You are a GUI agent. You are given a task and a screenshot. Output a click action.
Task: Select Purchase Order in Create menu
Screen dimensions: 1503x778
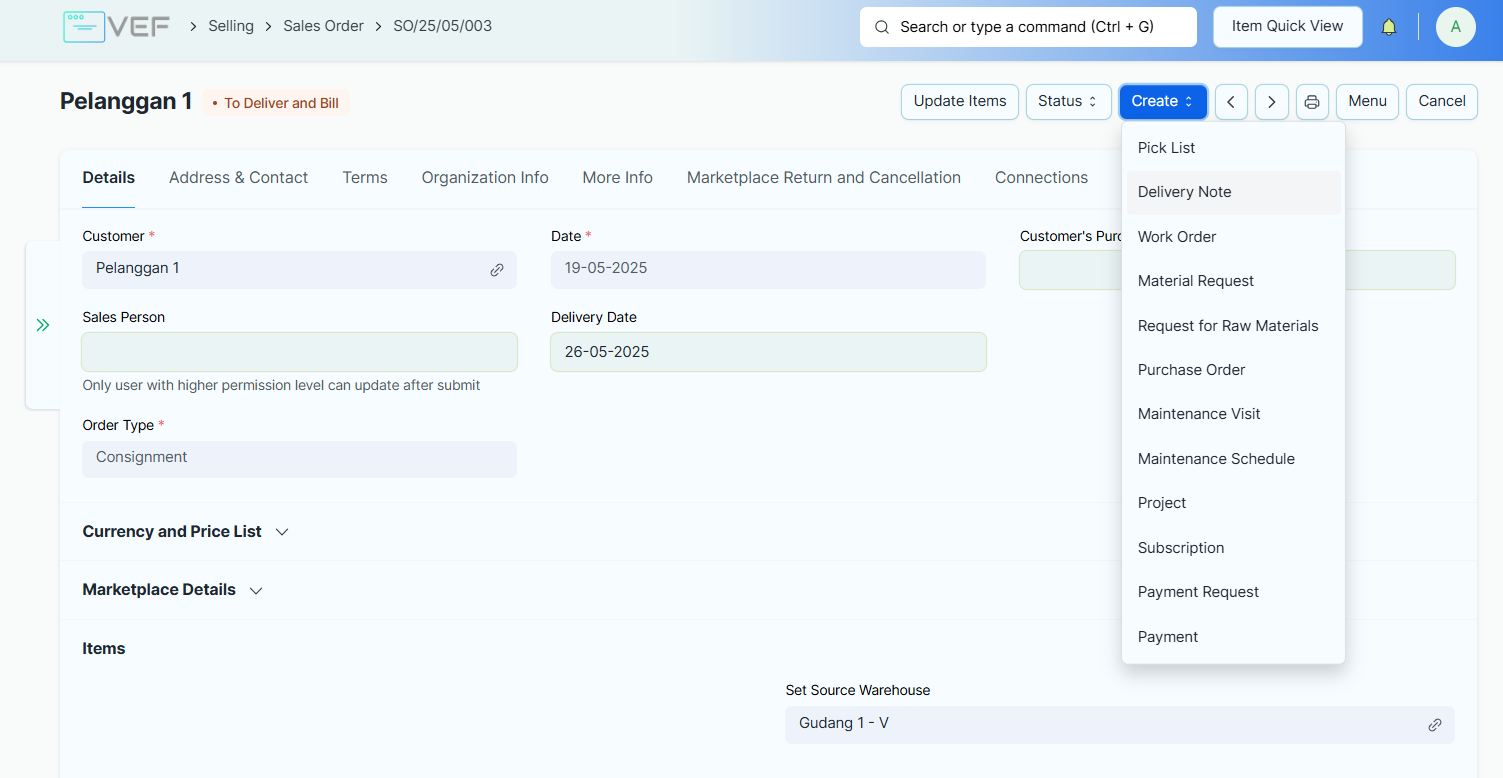click(x=1233, y=370)
